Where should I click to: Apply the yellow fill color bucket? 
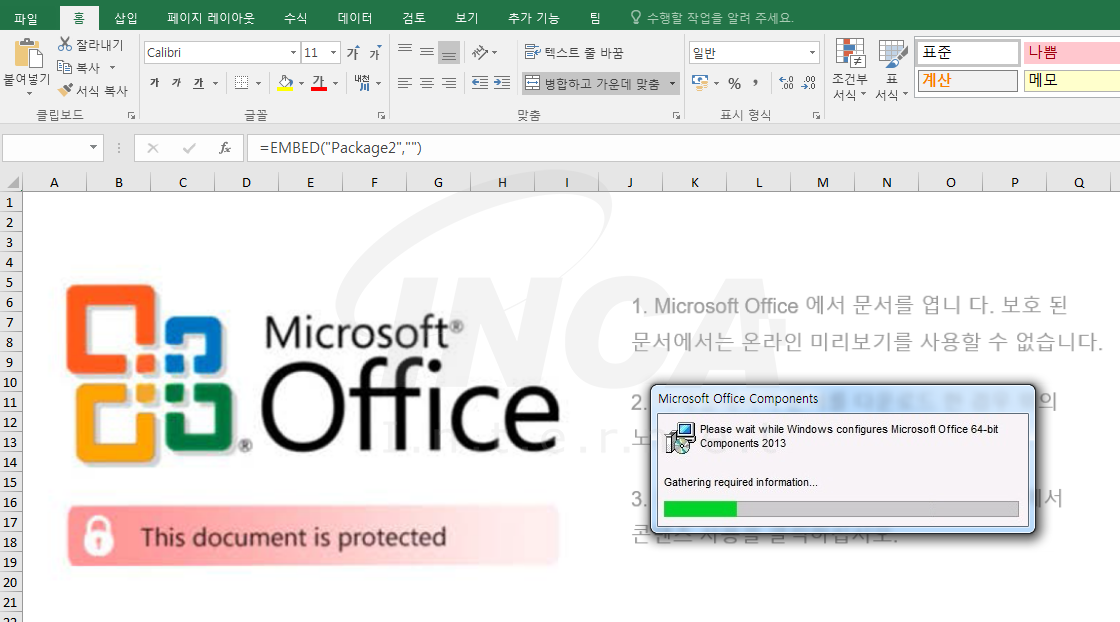click(285, 83)
